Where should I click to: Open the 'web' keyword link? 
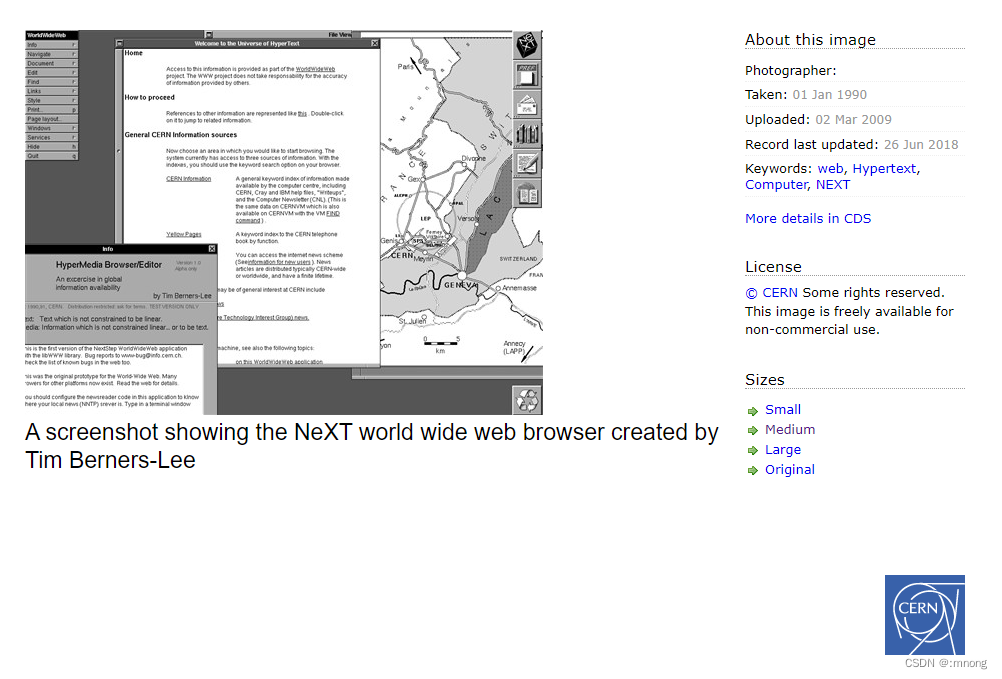(x=830, y=169)
